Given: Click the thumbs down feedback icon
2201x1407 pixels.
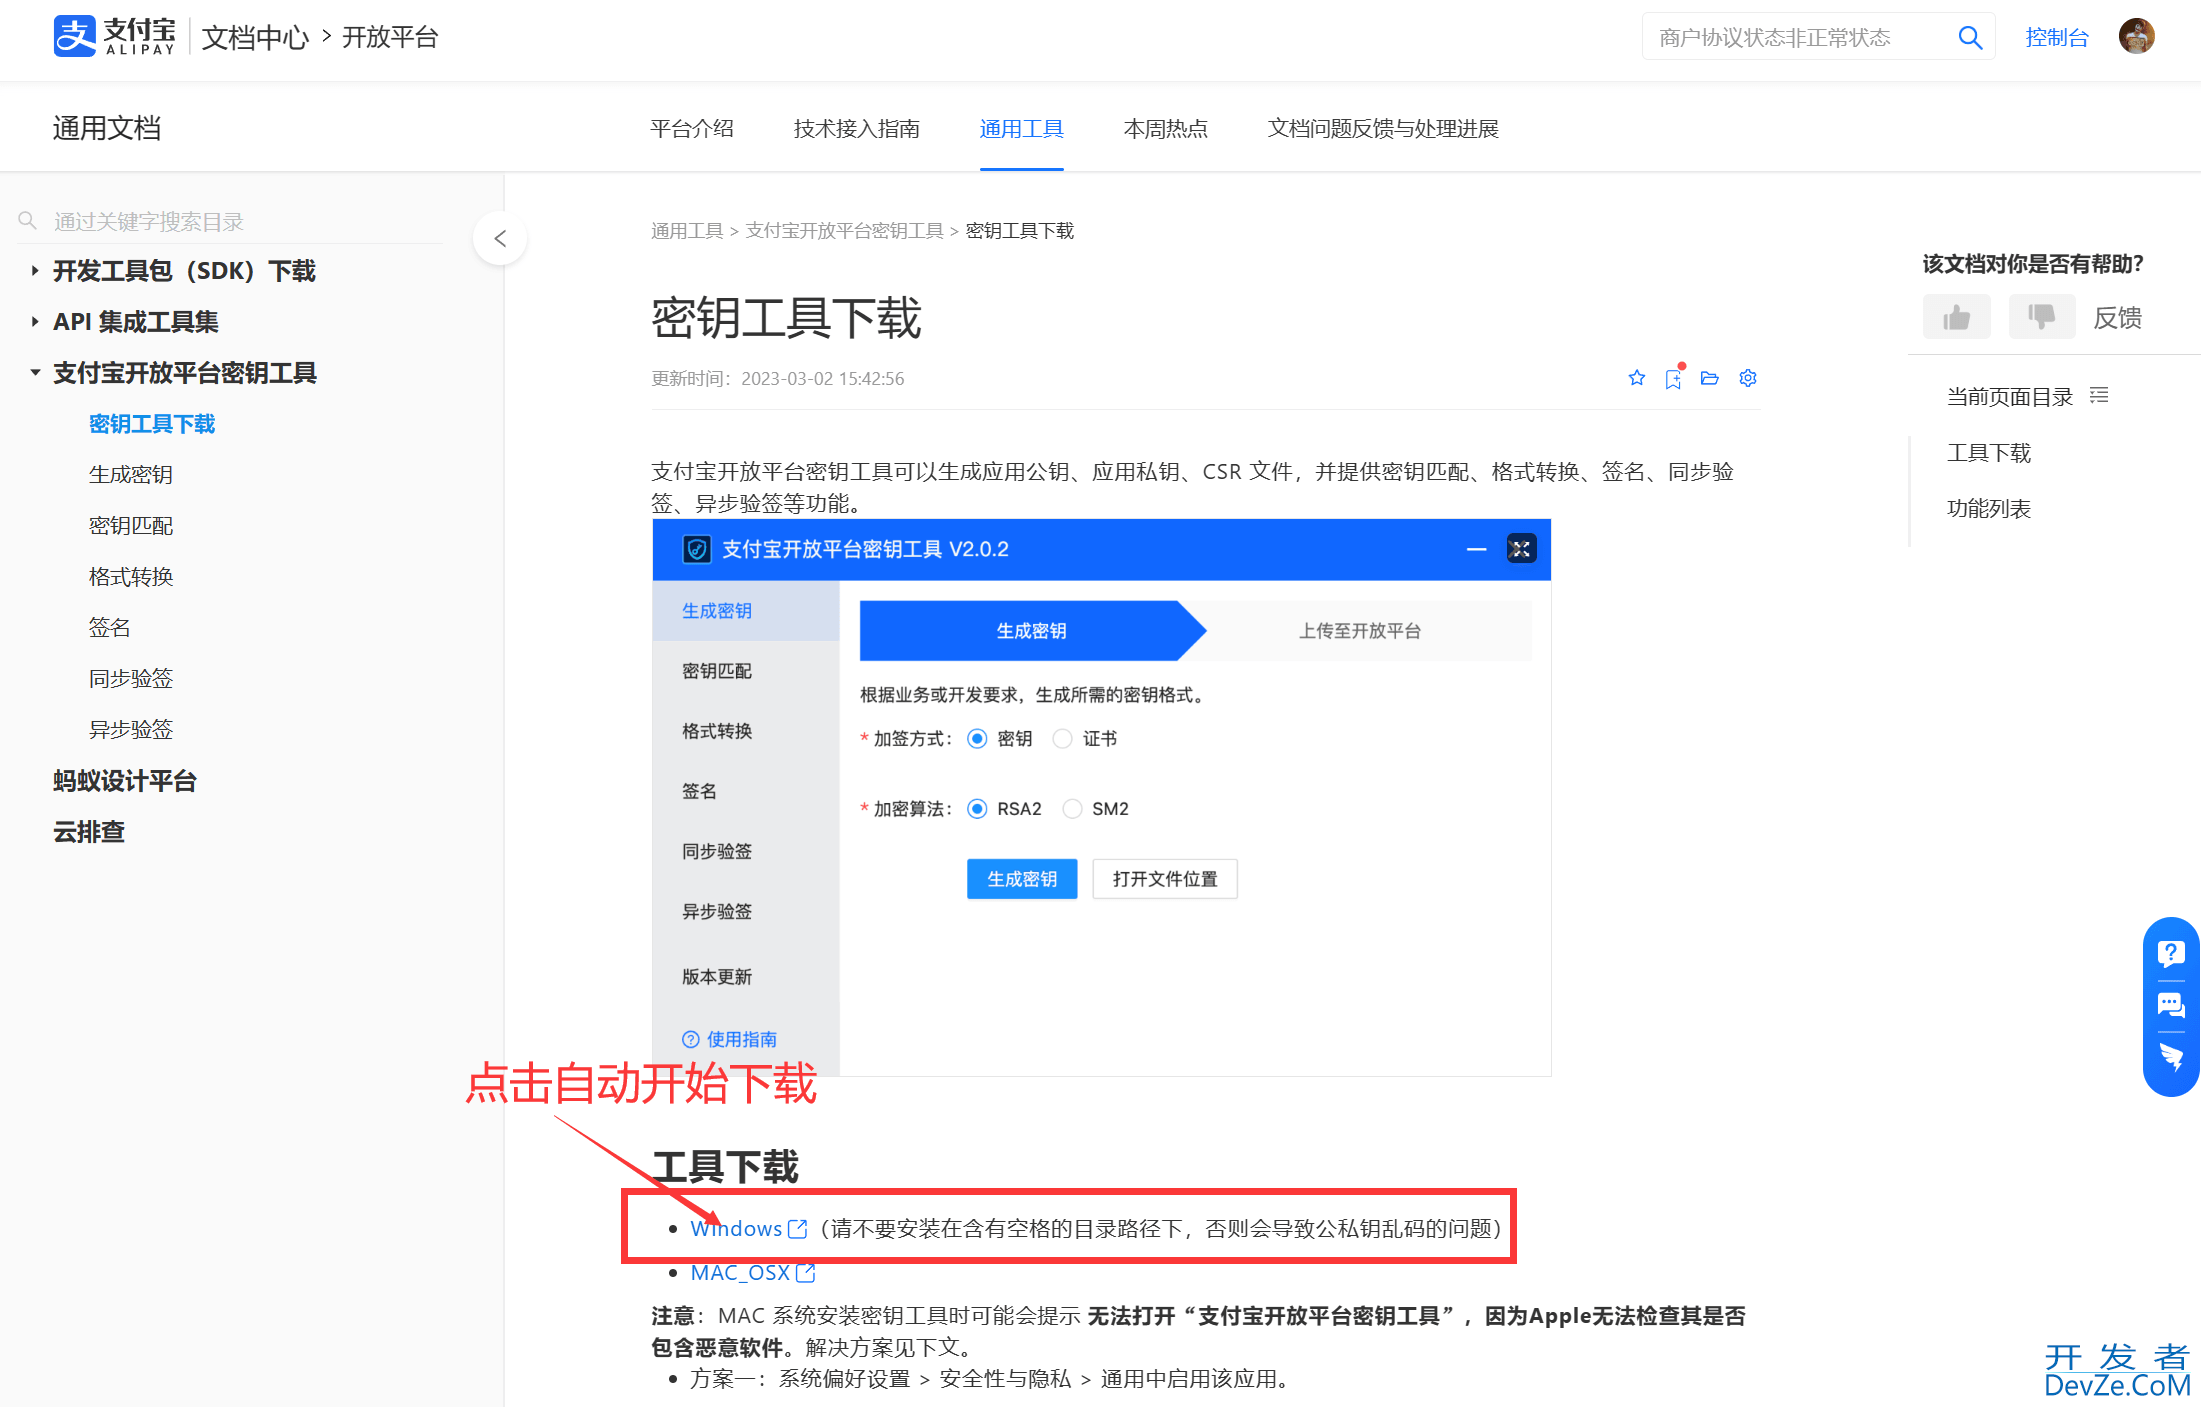Looking at the screenshot, I should click(x=2042, y=317).
